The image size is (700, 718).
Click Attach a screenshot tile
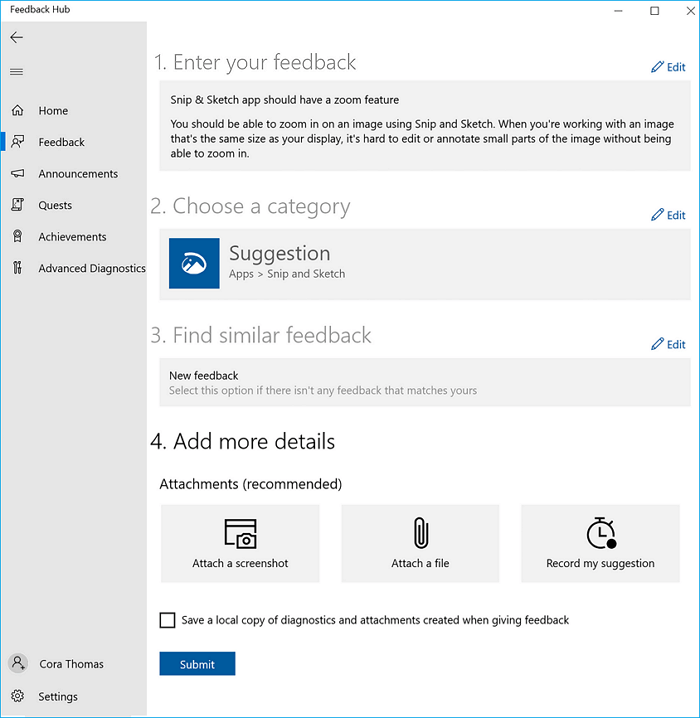tap(240, 543)
